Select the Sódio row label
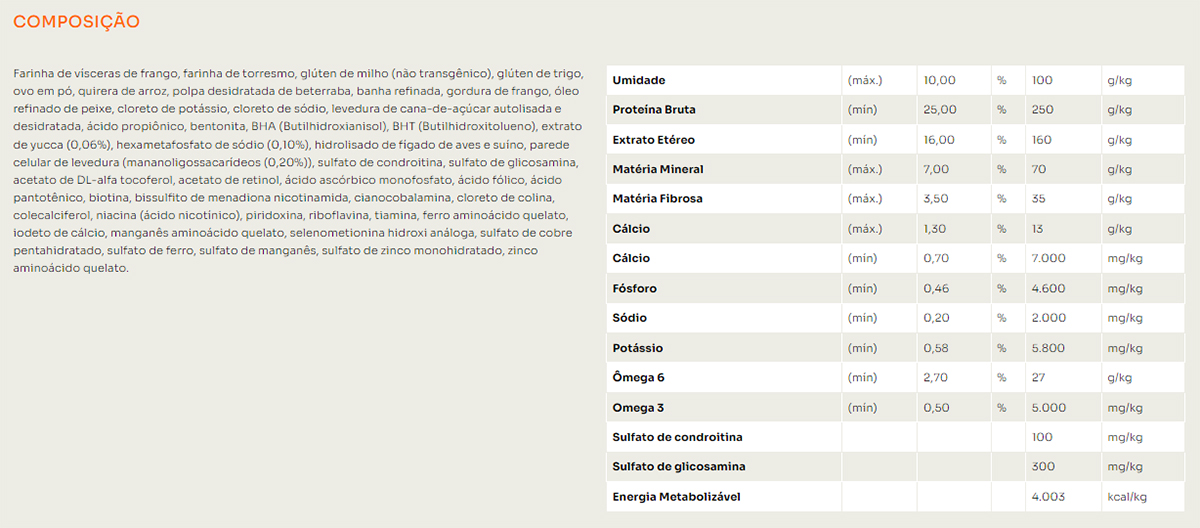 630,318
